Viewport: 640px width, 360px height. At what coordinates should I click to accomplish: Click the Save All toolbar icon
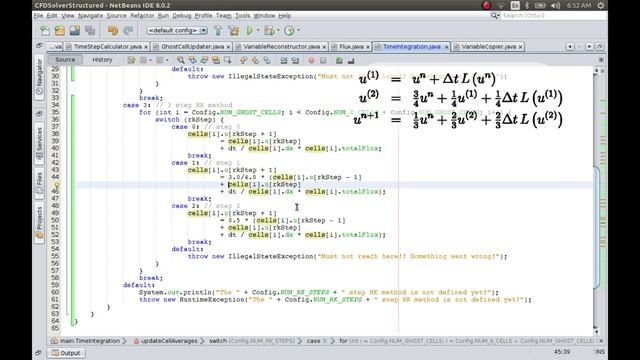90,31
